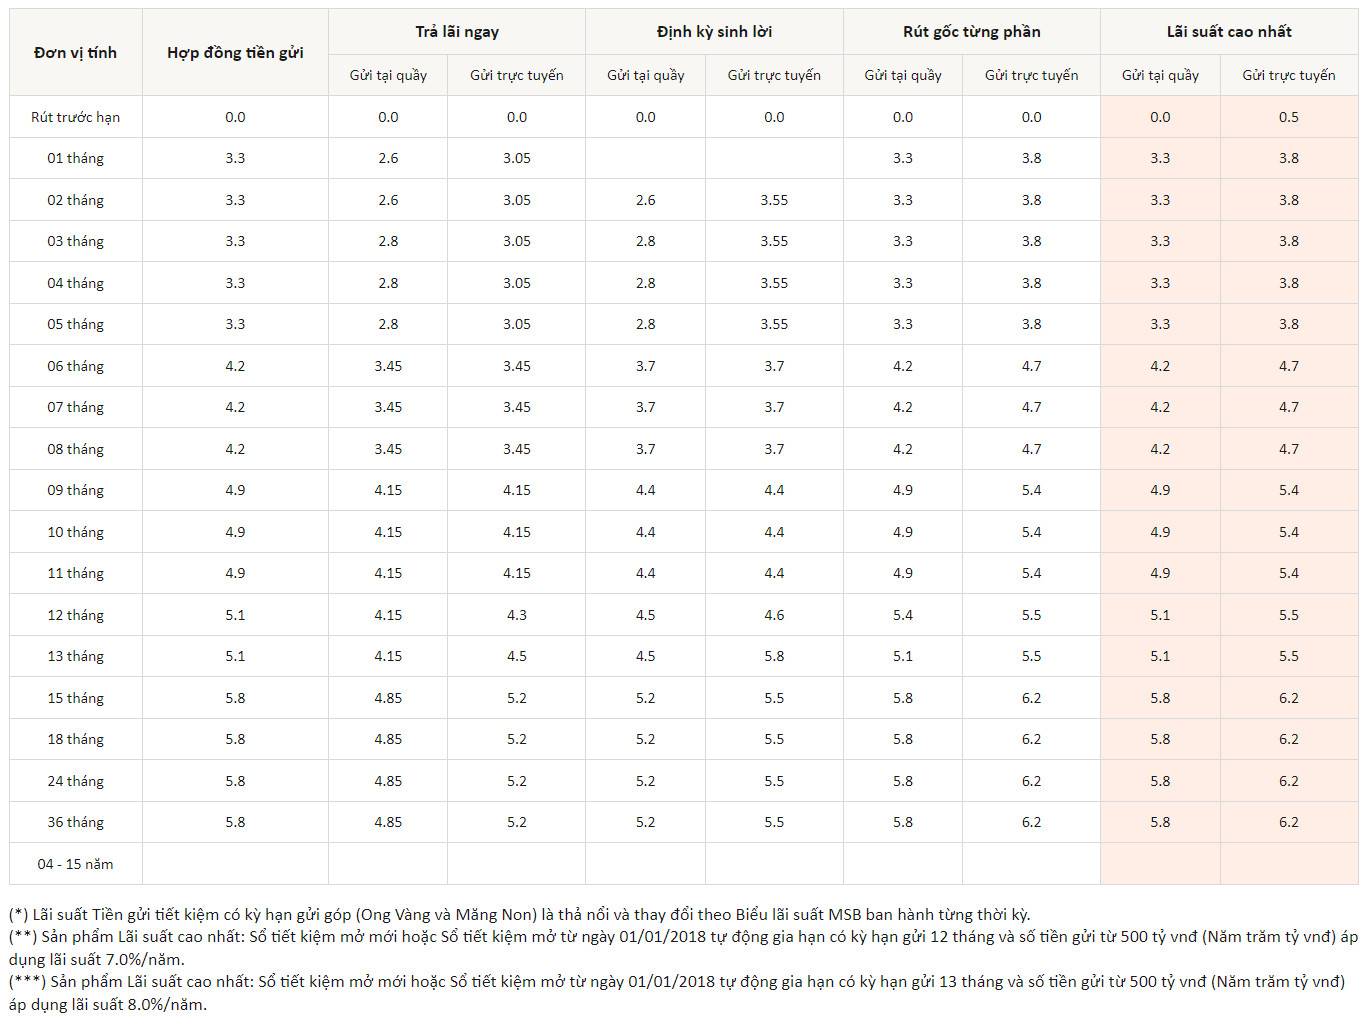The height and width of the screenshot is (1029, 1369).
Task: Click the '06 tháng' row label
Action: tap(75, 366)
